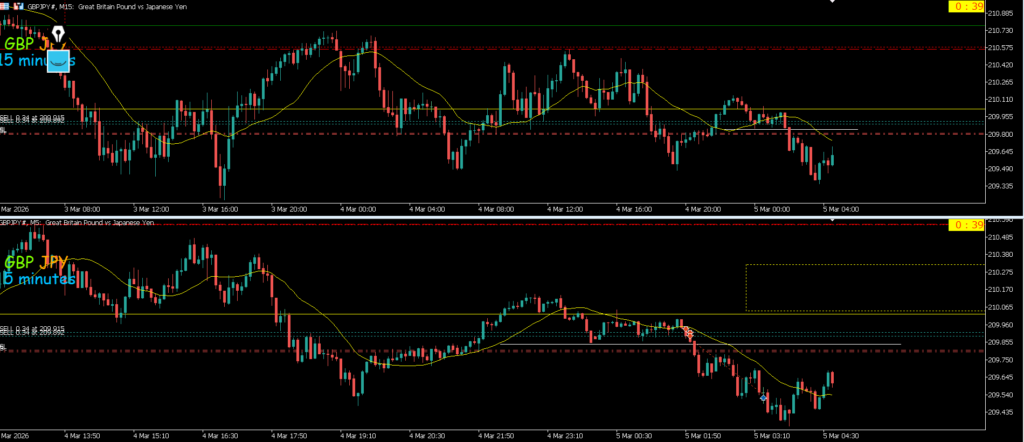Click the yellow countdown timer on M15 chart
Image resolution: width=1024 pixels, height=442 pixels.
click(964, 7)
